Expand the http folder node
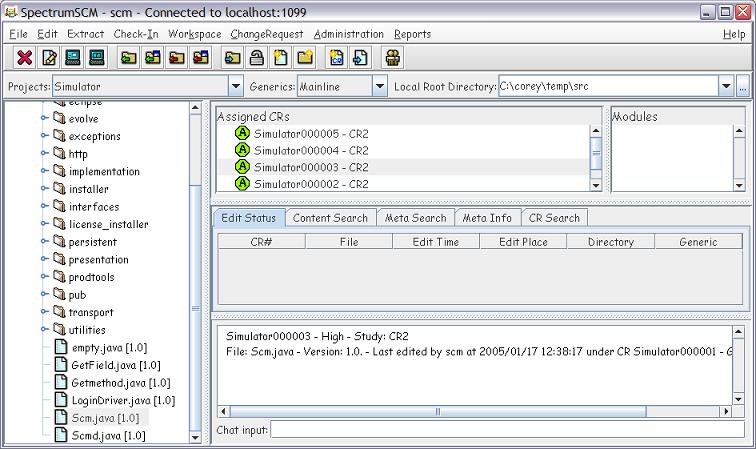Viewport: 756px width, 449px height. (x=44, y=153)
